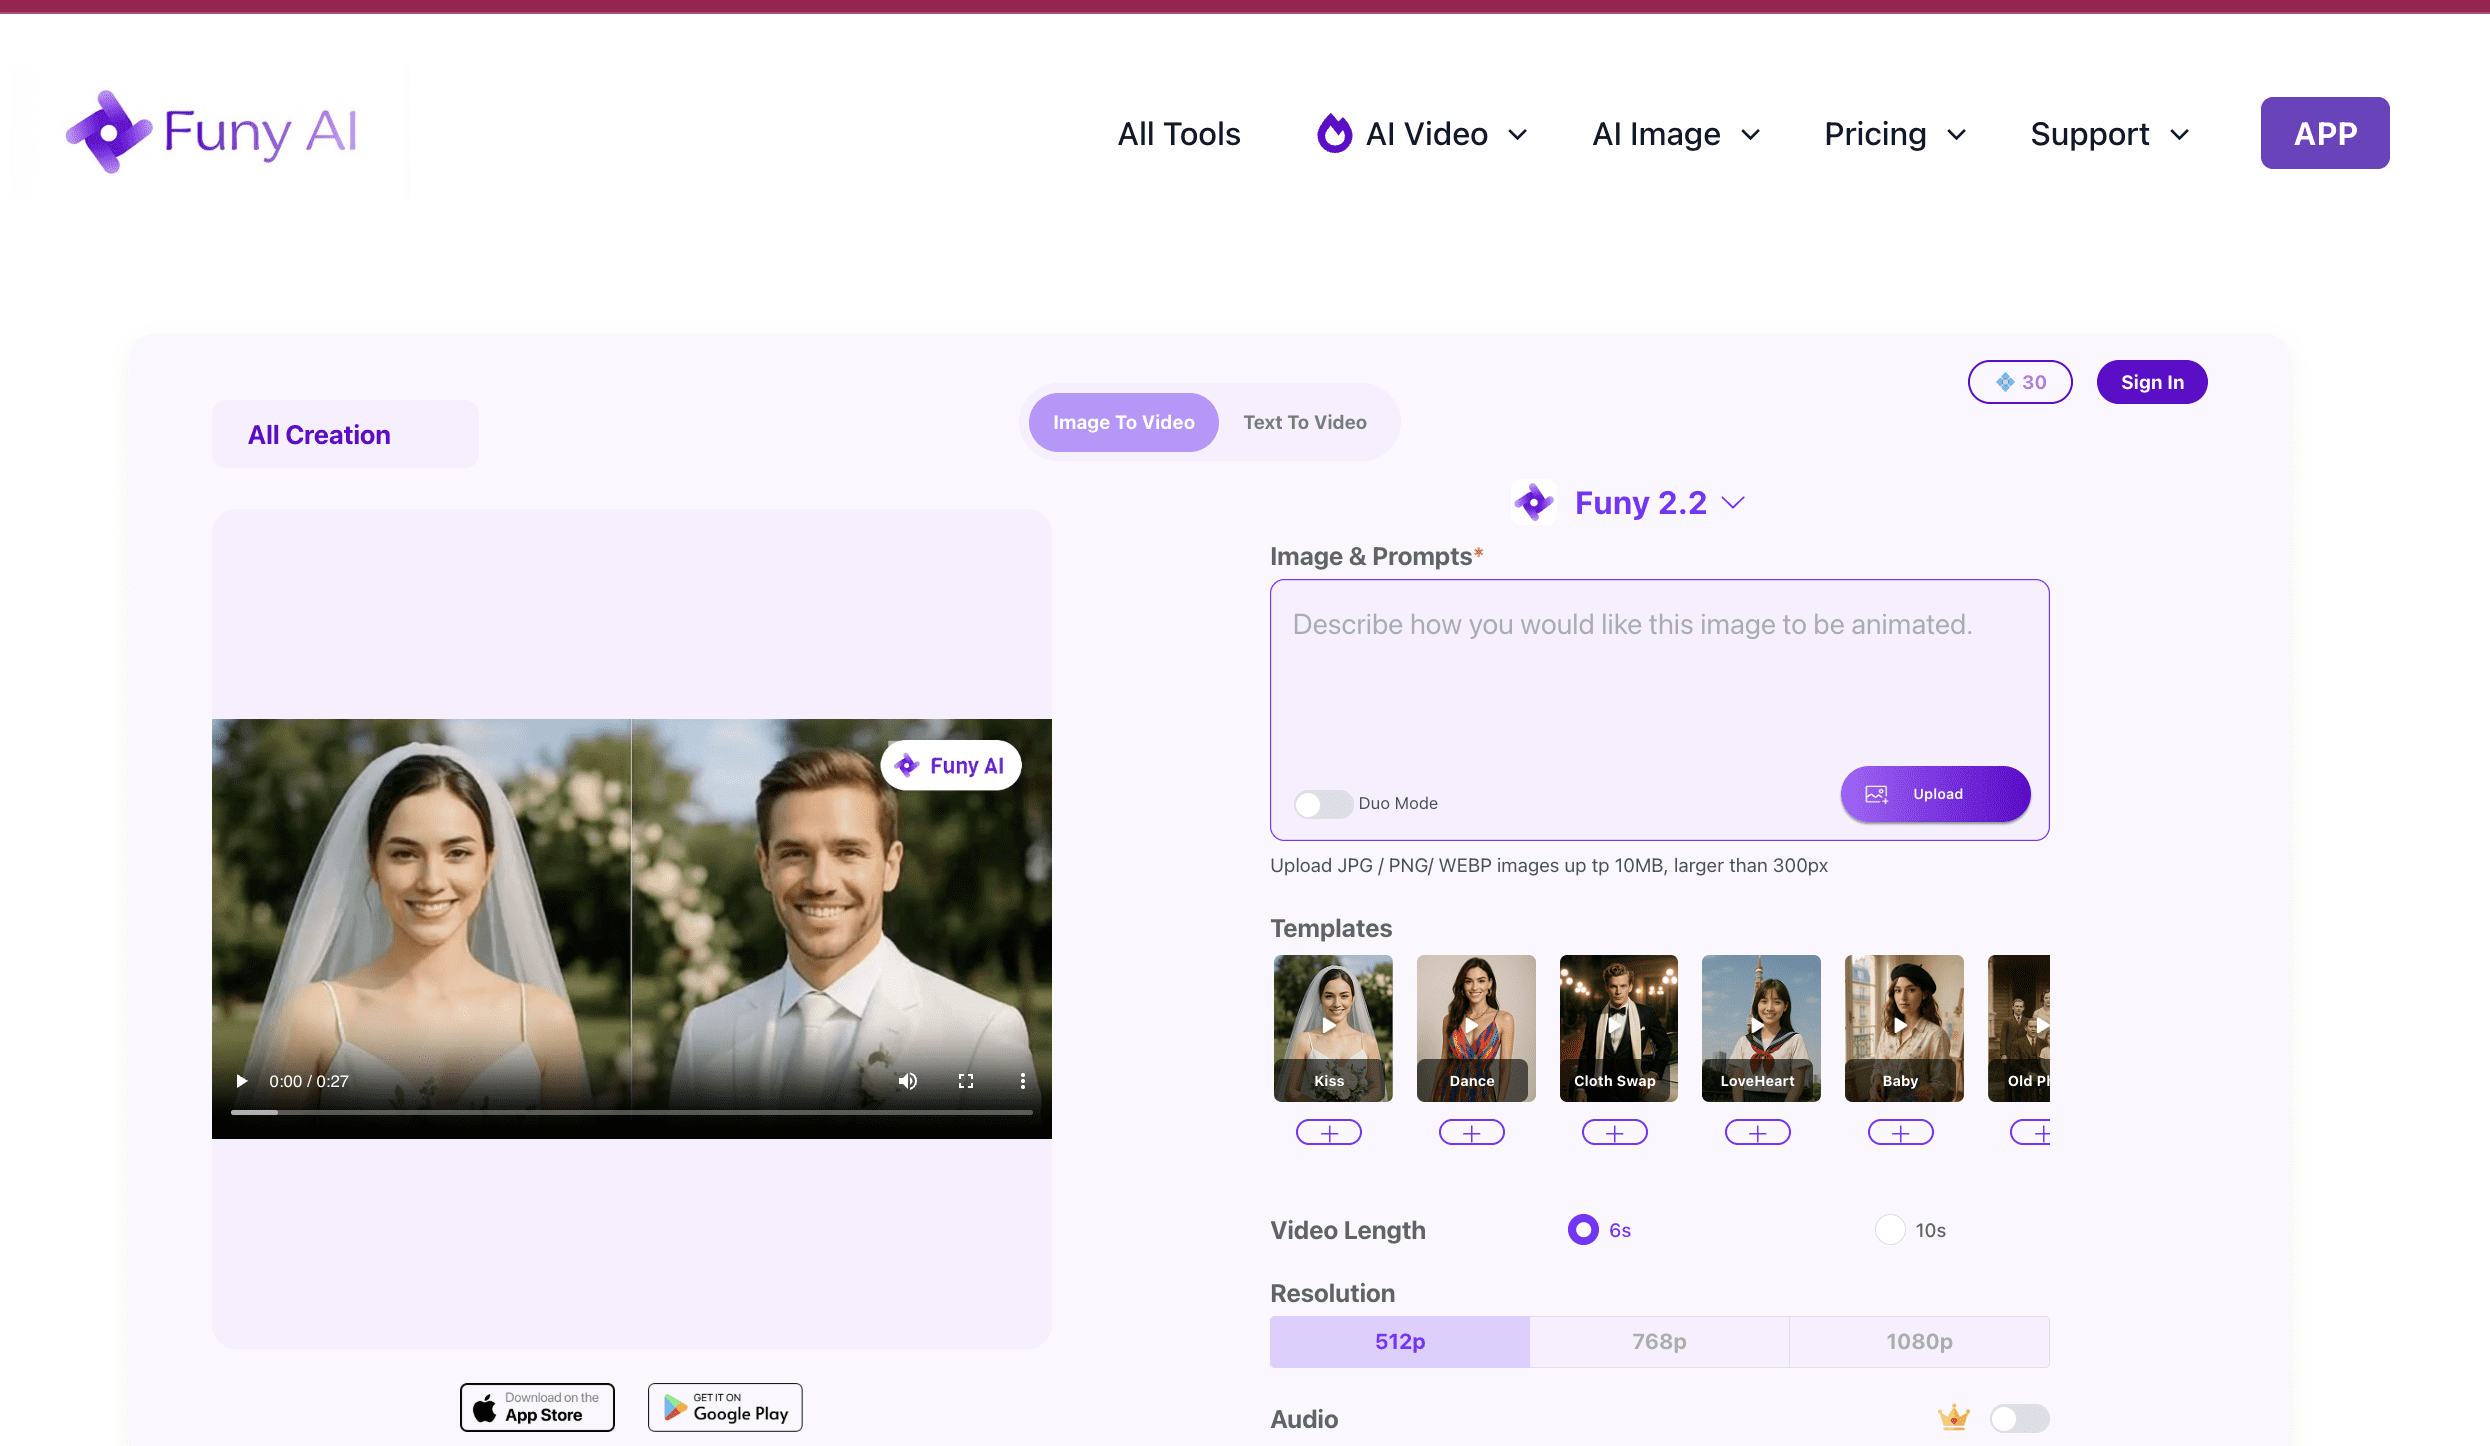Open video more options three-dot menu
Viewport: 2490px width, 1446px height.
1022,1081
